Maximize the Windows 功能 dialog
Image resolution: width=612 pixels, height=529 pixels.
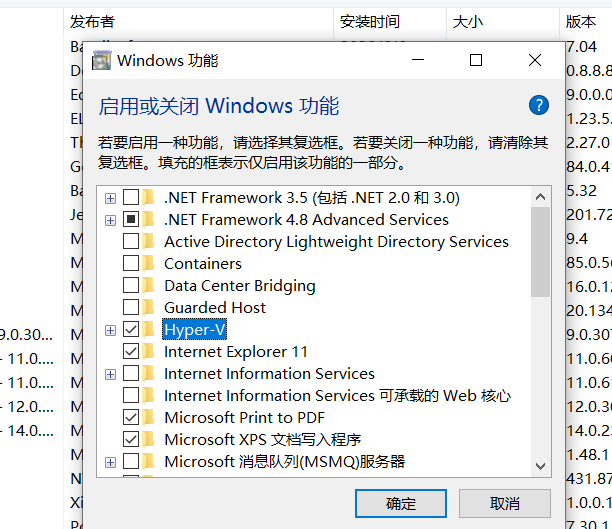(476, 60)
